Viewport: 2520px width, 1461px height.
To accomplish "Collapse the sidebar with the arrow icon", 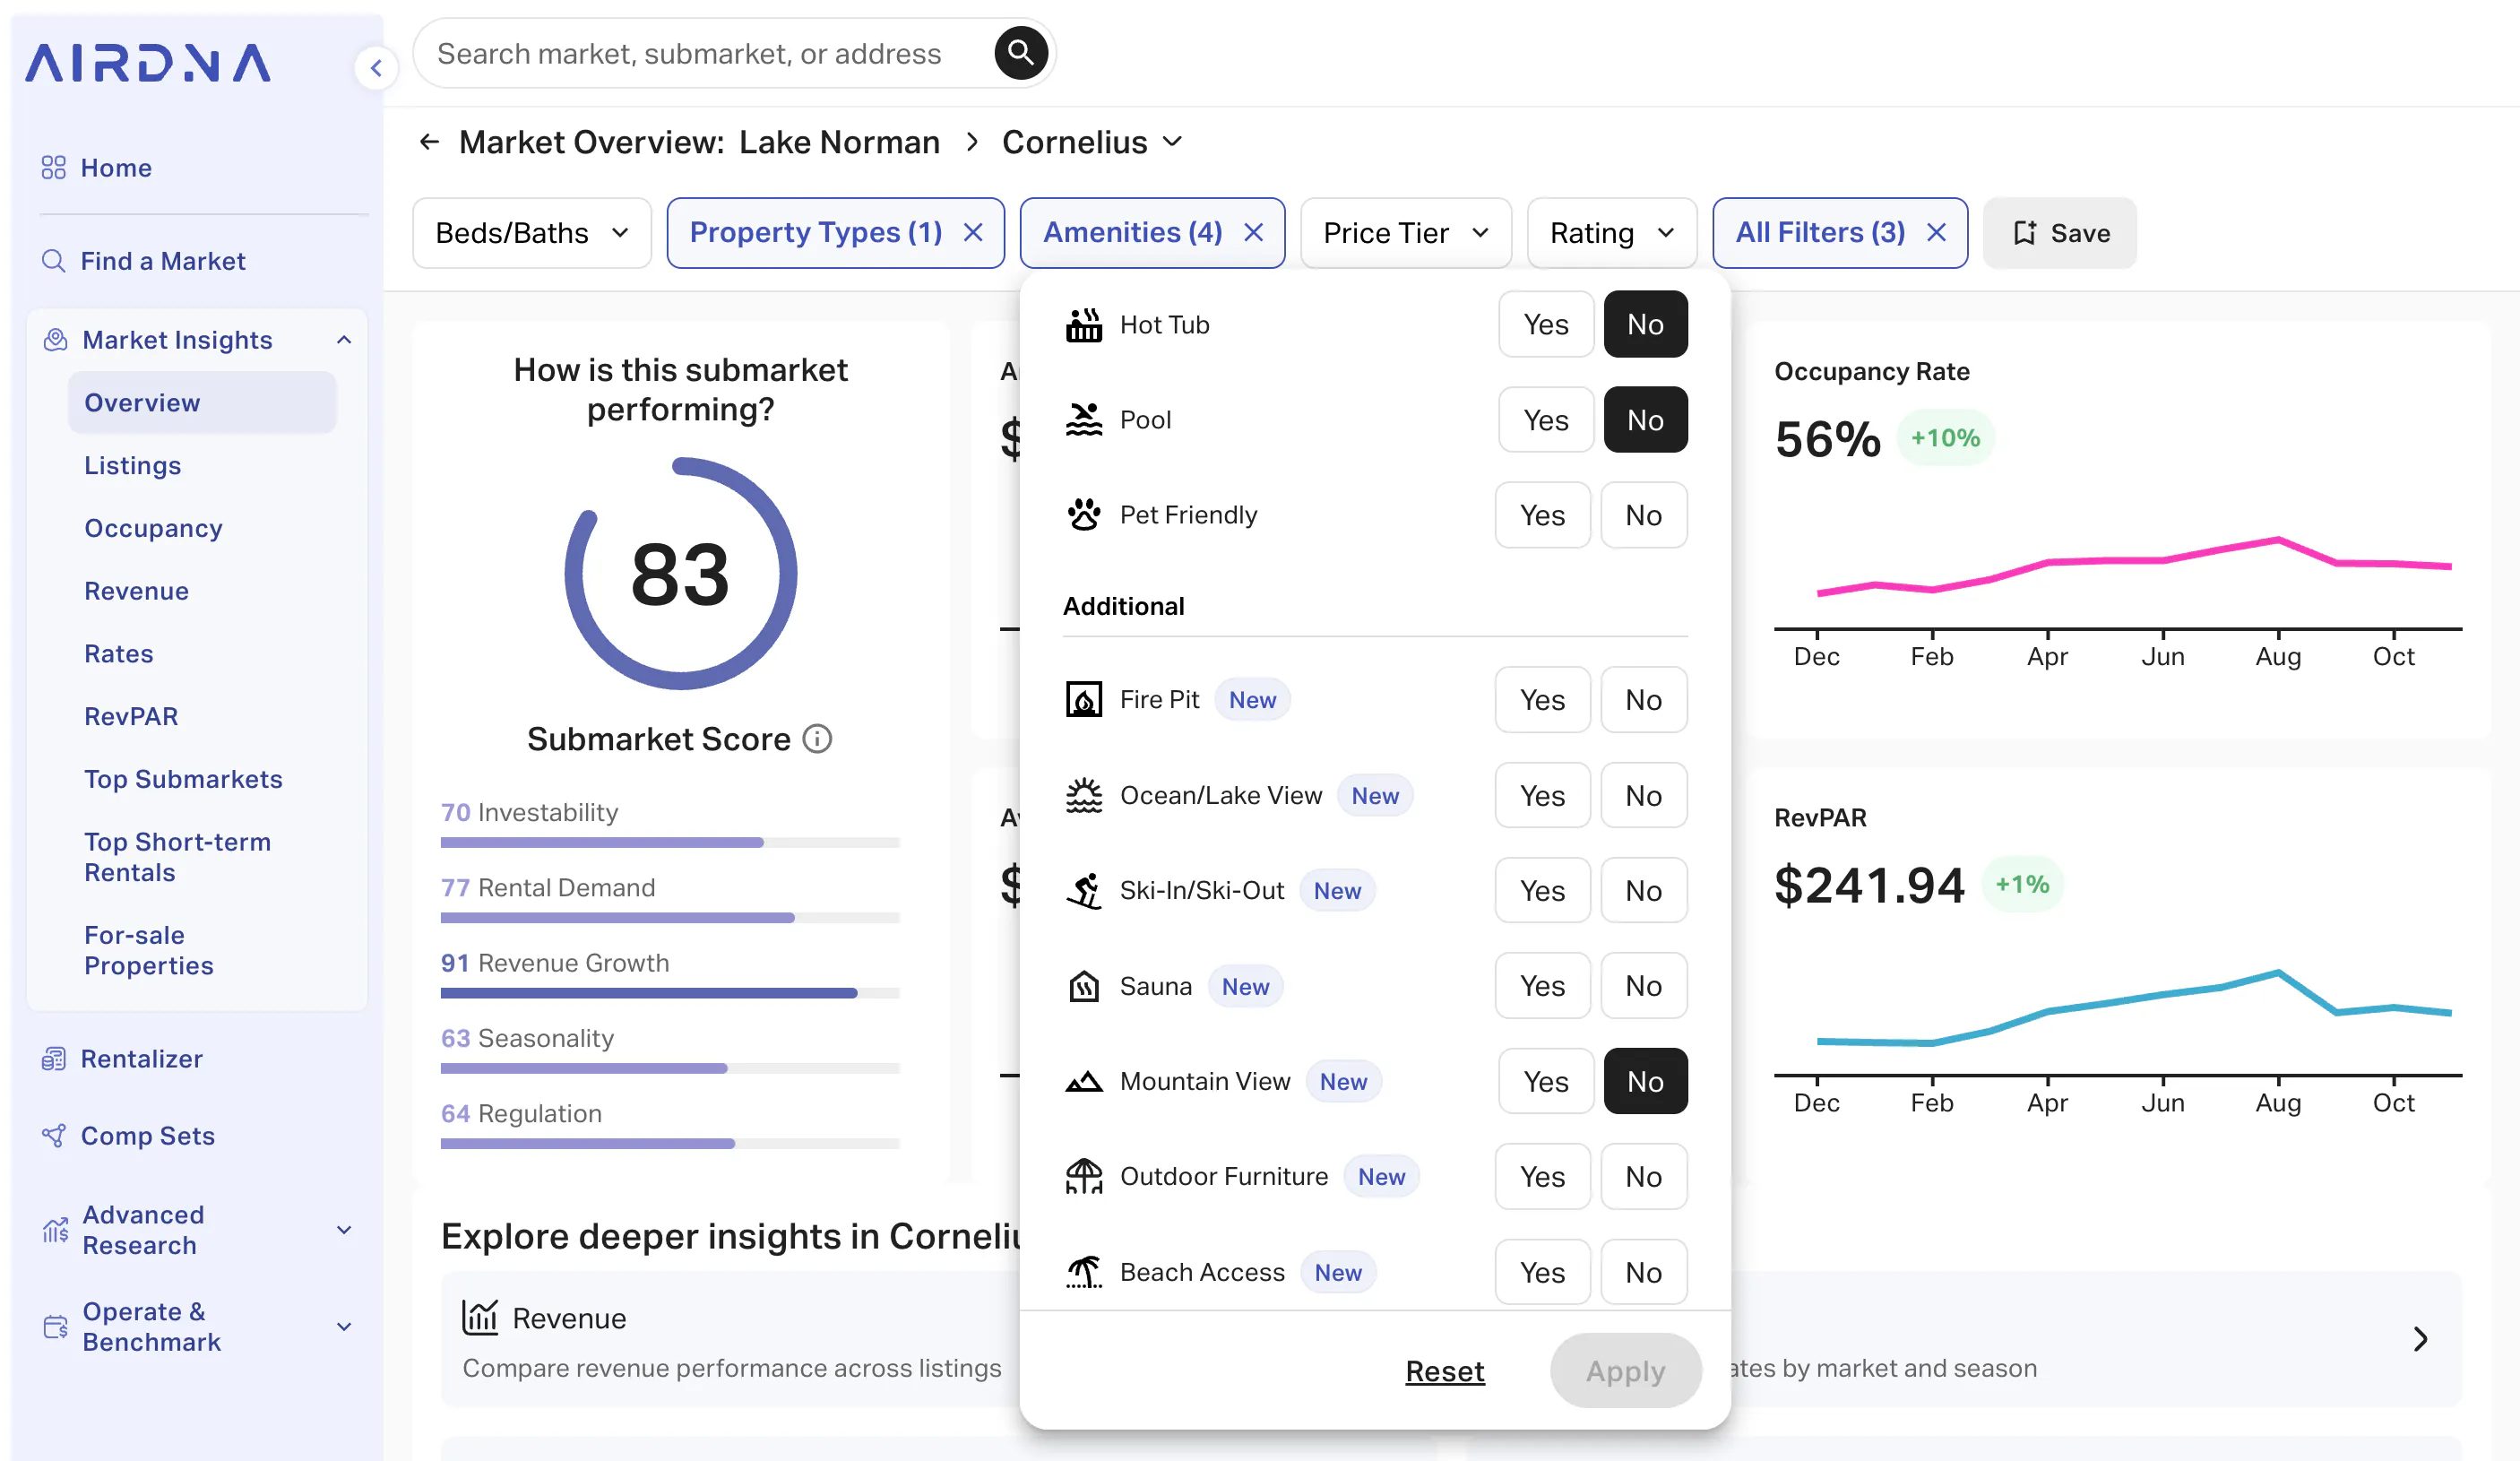I will (x=376, y=68).
